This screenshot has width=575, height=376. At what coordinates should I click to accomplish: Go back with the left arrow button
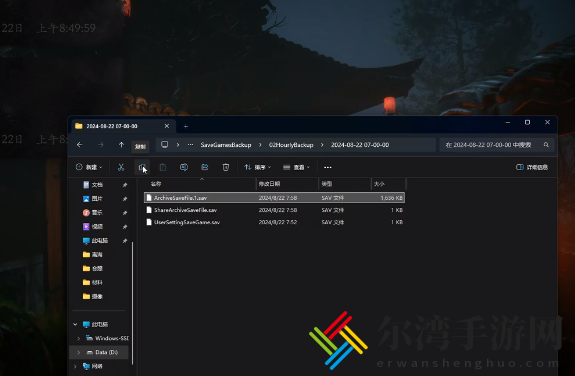coord(80,145)
